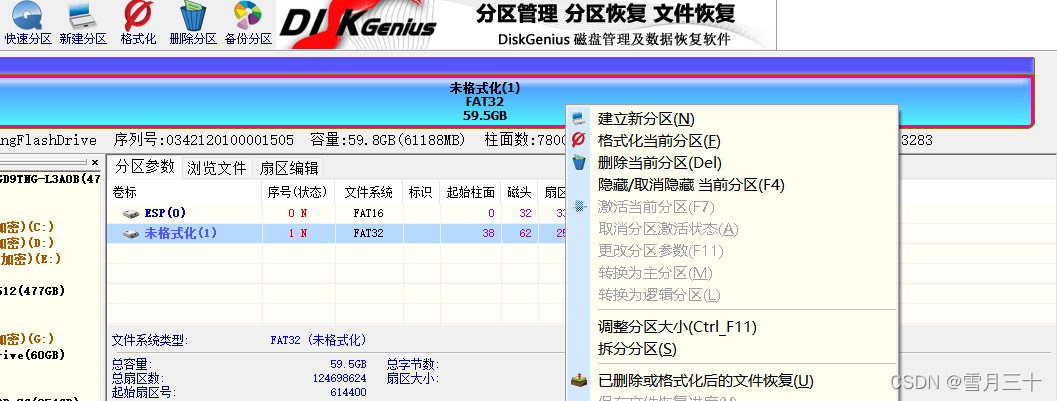Click the '0 N' status cell

pyautogui.click(x=297, y=214)
